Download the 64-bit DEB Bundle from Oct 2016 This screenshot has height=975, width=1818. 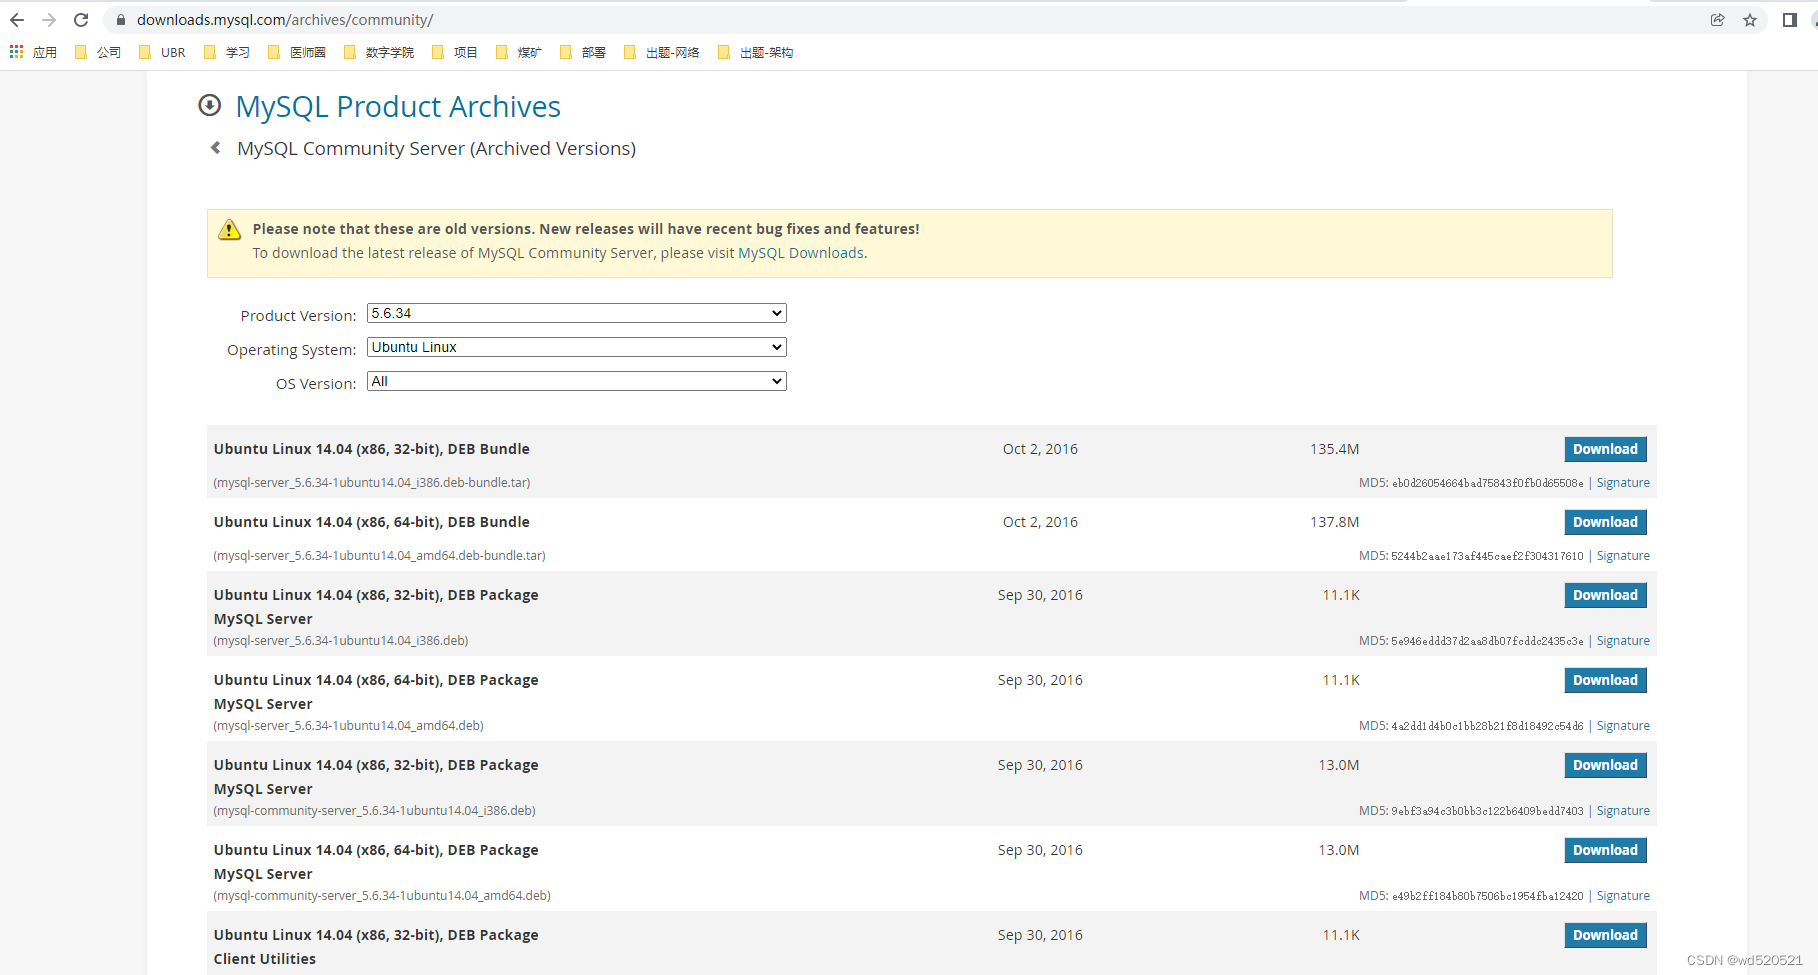[x=1604, y=521]
